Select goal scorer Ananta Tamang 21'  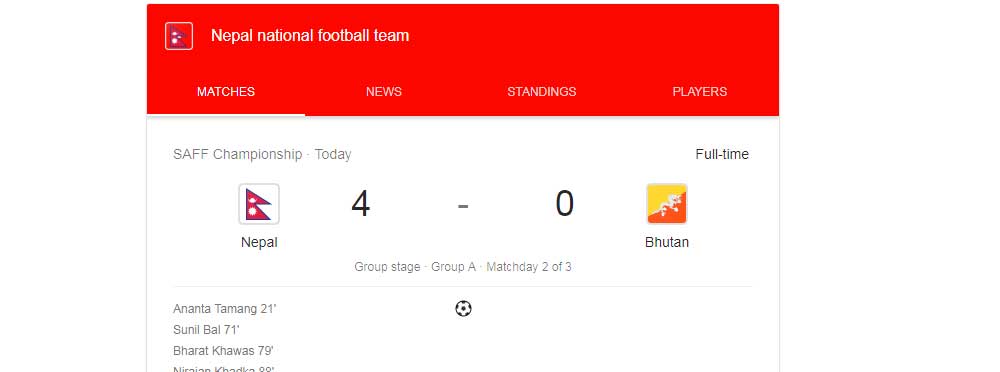pos(224,309)
